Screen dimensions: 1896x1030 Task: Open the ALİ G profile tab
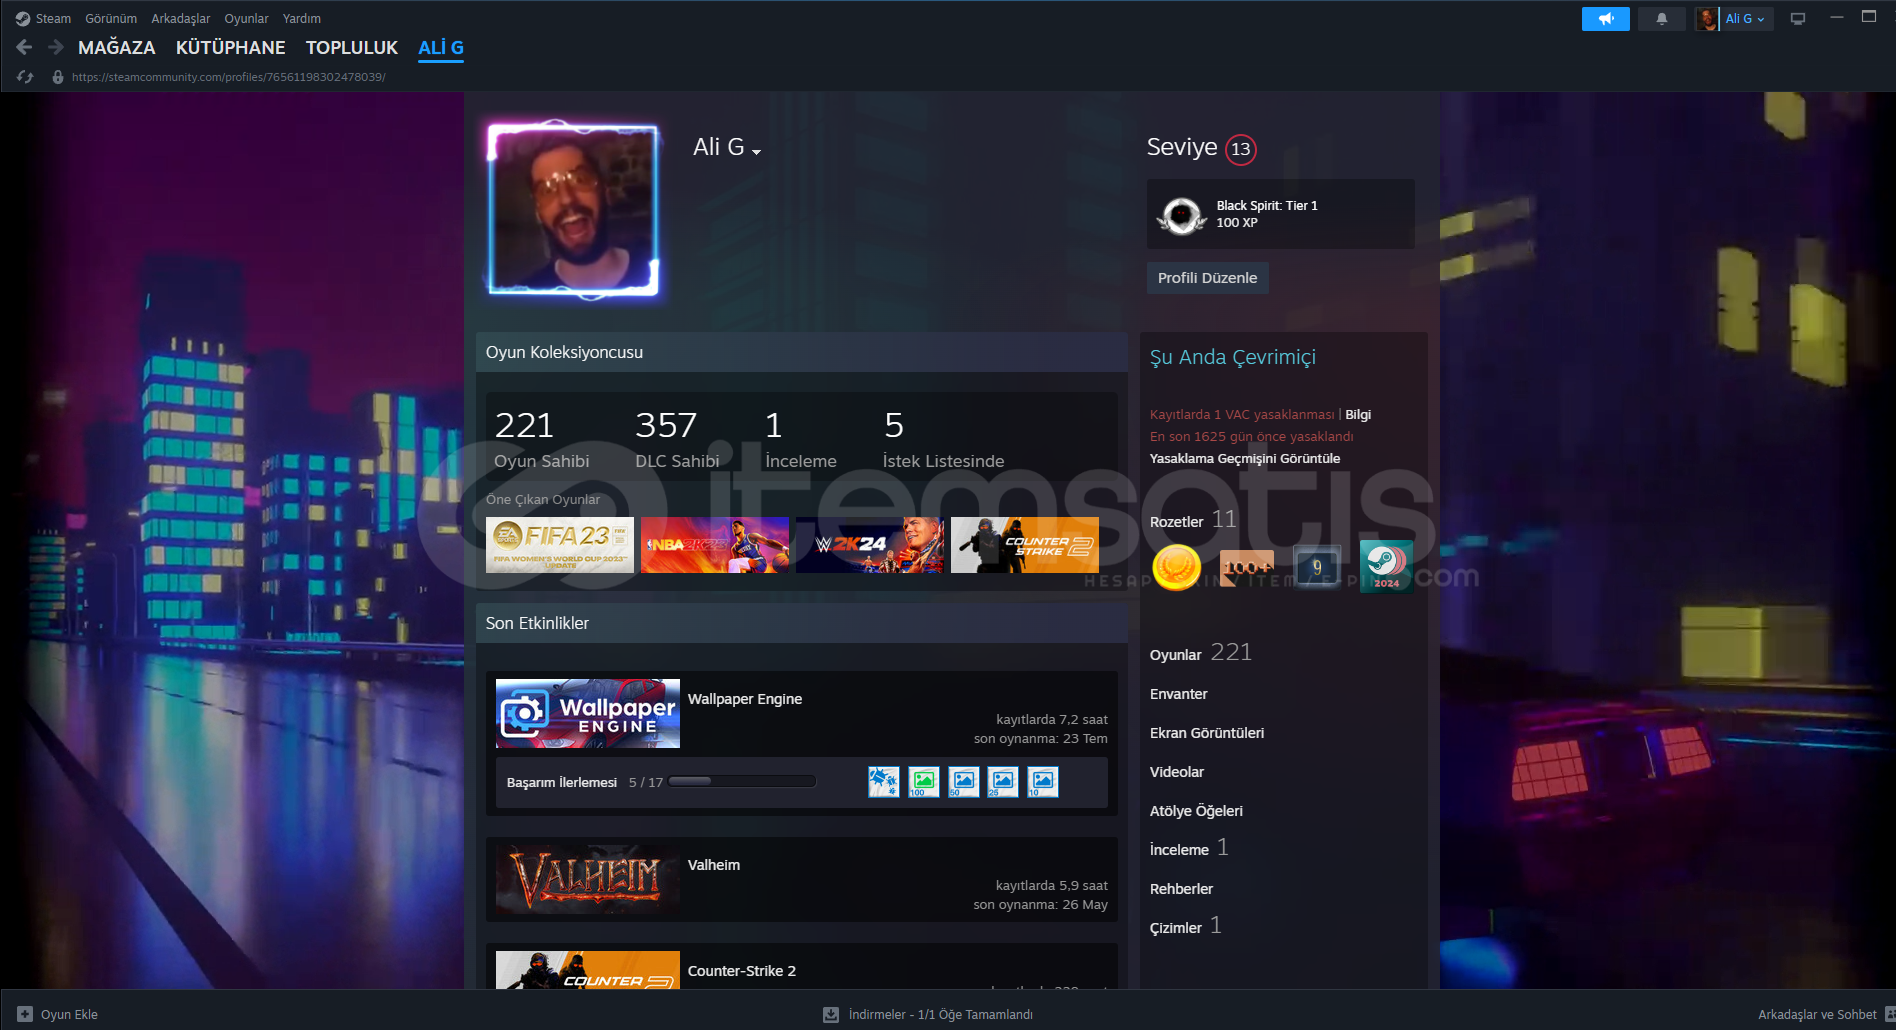[x=441, y=48]
